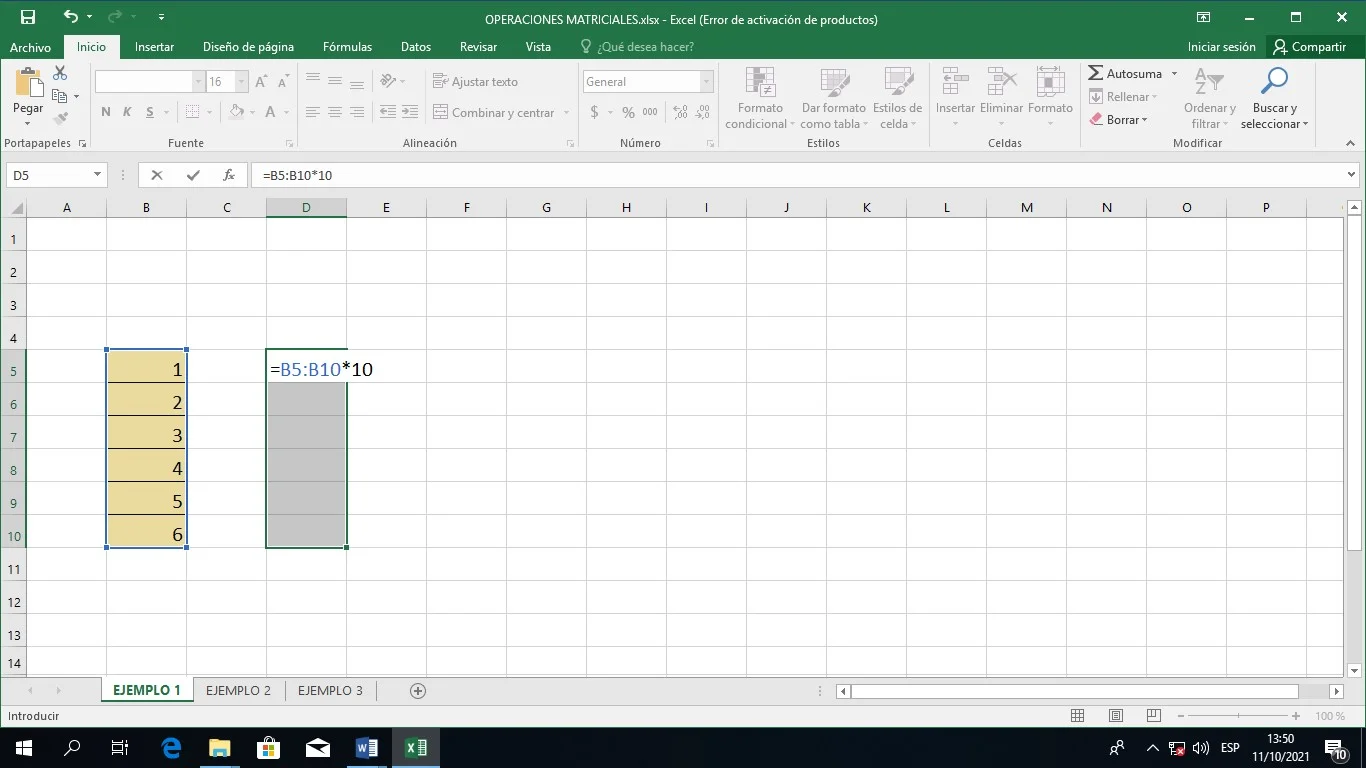Increase font size with the large A icon
Screen dimensions: 1366x768
tap(262, 82)
